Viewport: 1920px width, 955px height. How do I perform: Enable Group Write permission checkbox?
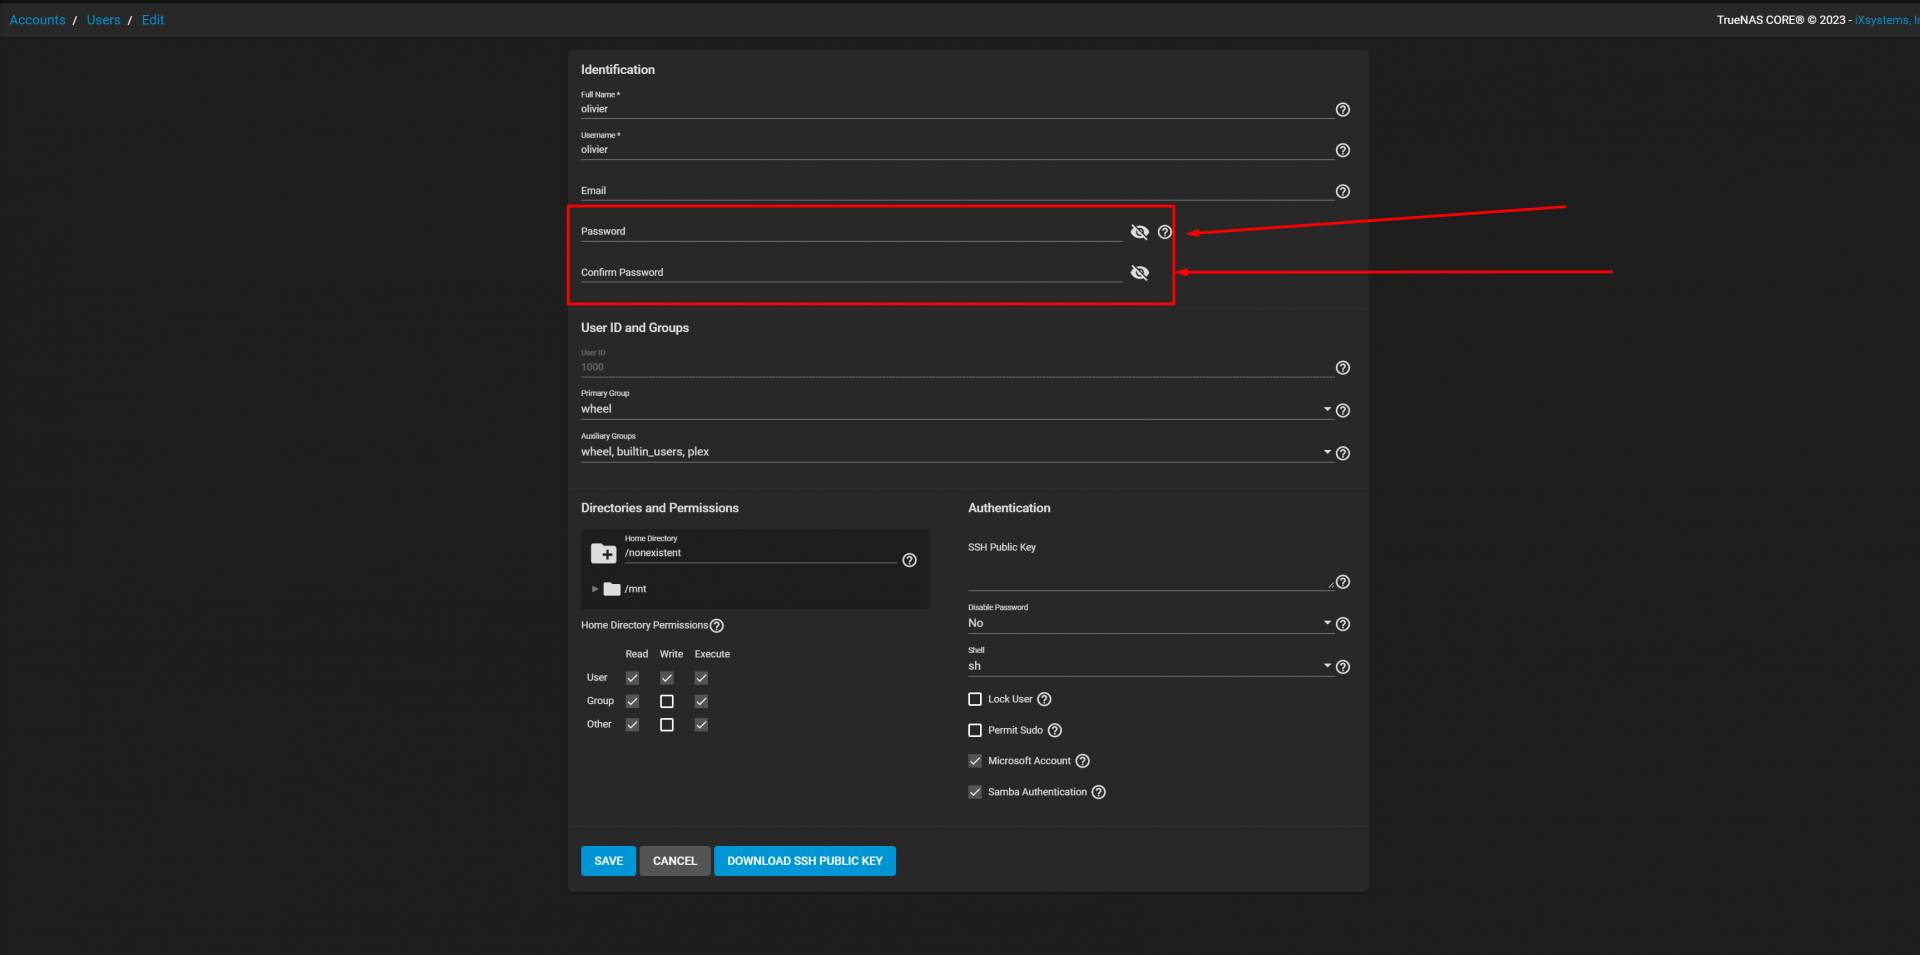click(x=667, y=701)
